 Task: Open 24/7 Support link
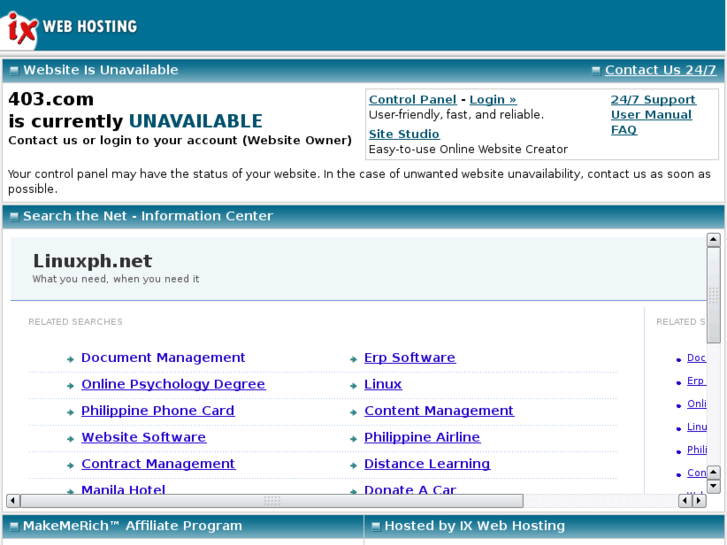coord(653,100)
